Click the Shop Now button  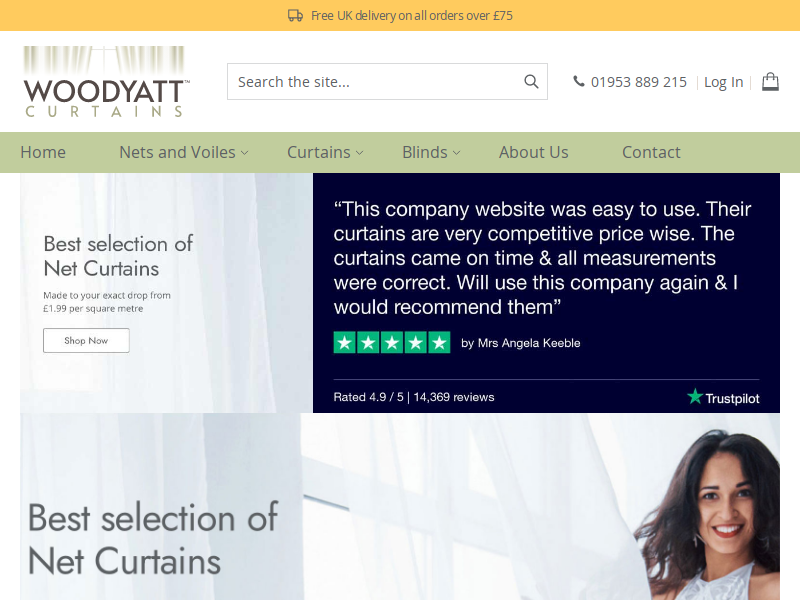(86, 340)
